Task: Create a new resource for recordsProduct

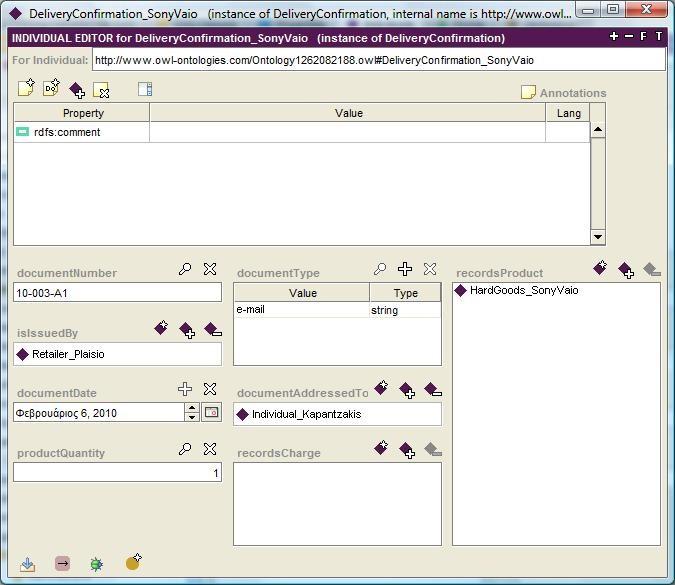Action: (x=600, y=268)
